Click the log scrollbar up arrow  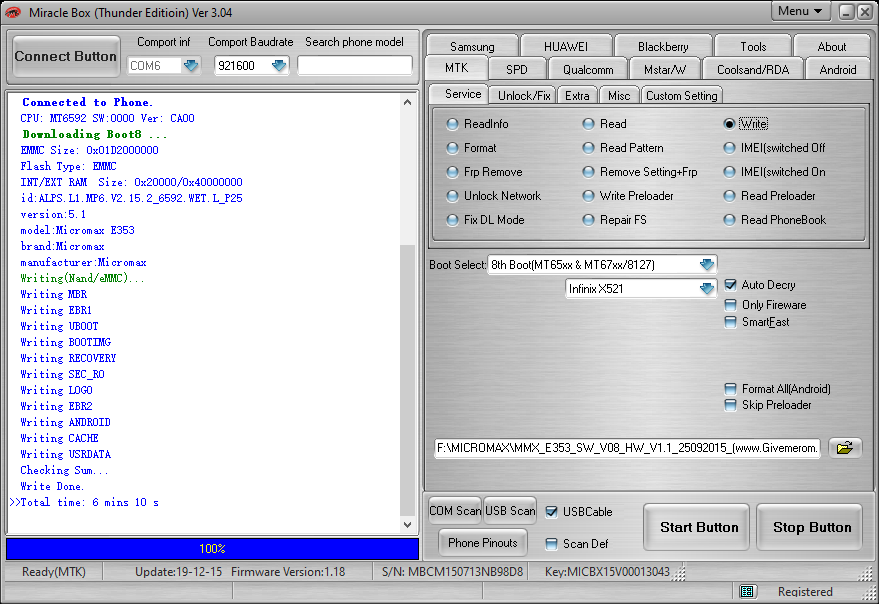point(408,102)
